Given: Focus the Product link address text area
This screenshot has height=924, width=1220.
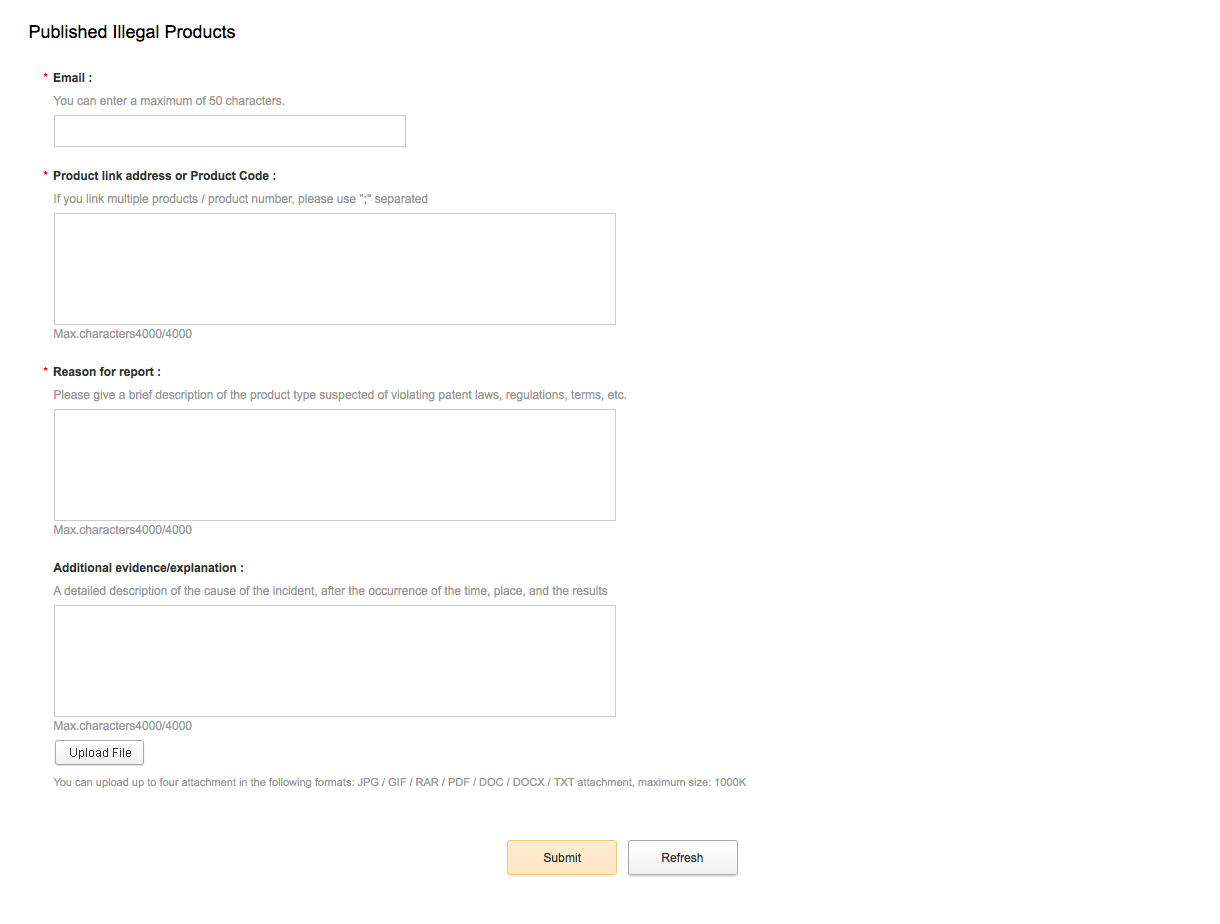Looking at the screenshot, I should [335, 269].
